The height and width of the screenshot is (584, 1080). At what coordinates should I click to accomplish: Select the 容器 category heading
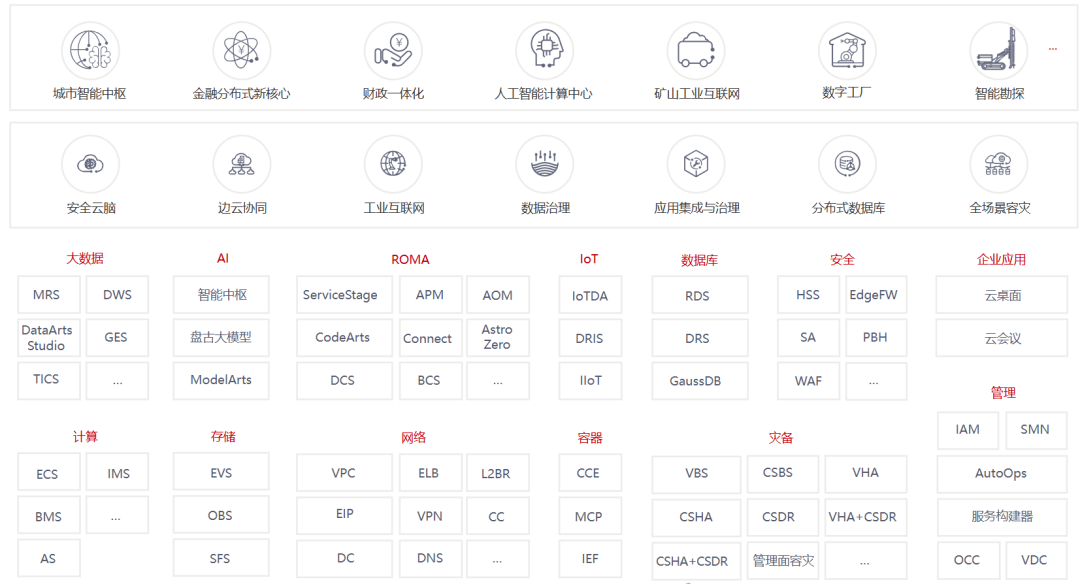[x=590, y=437]
